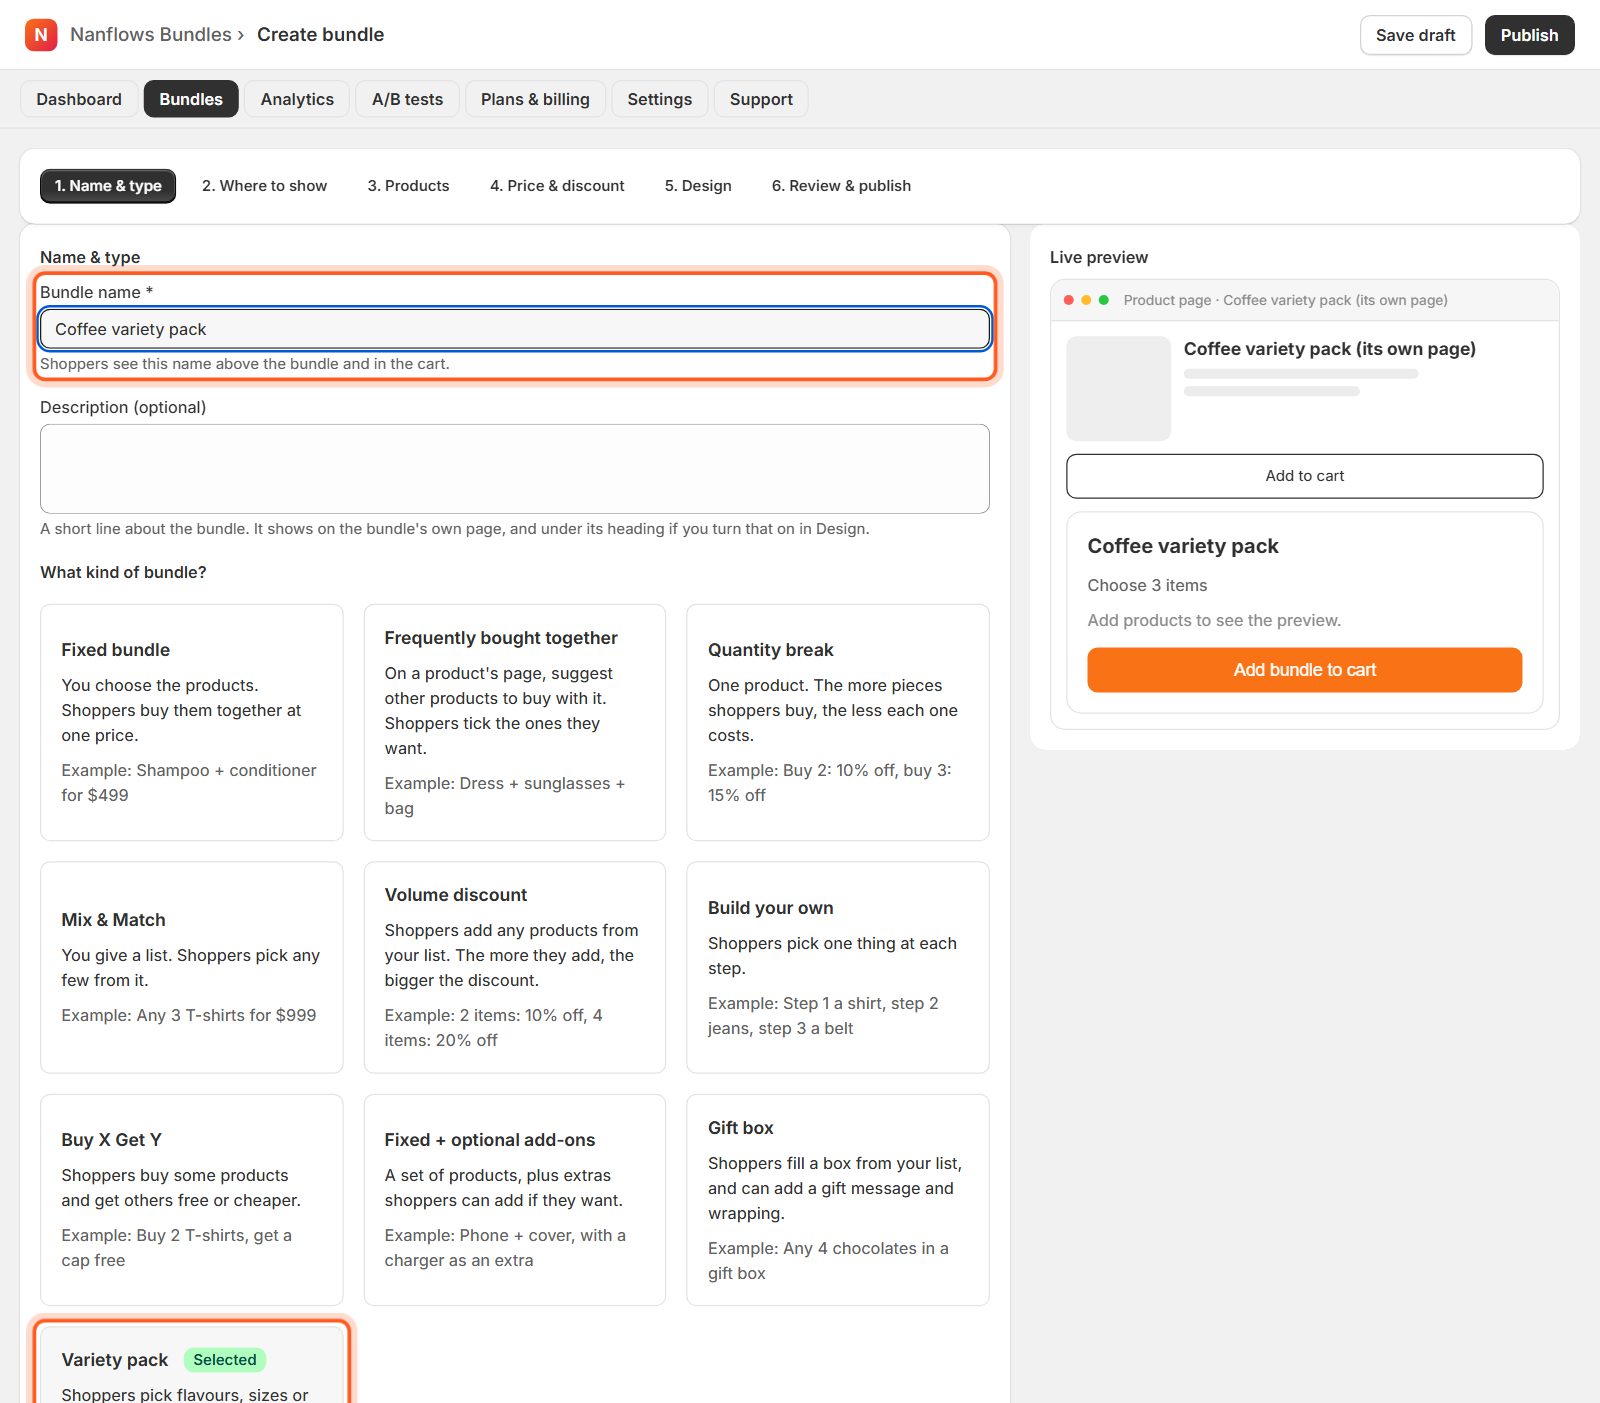Open the Nanflows Bundles breadcrumb link
The image size is (1600, 1403).
[x=151, y=35]
